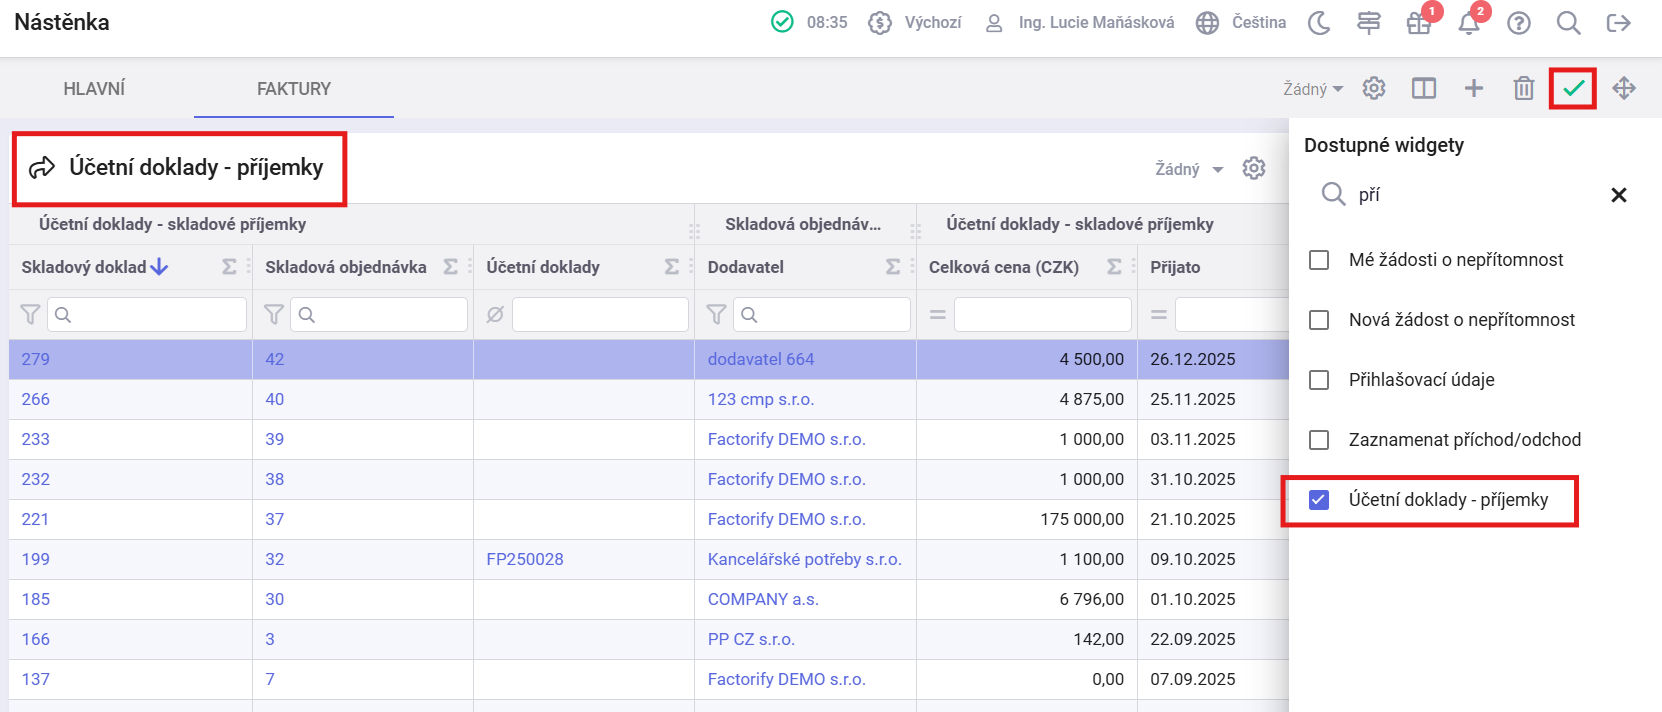
Task: Confirm dashboard changes with green checkmark
Action: point(1573,88)
